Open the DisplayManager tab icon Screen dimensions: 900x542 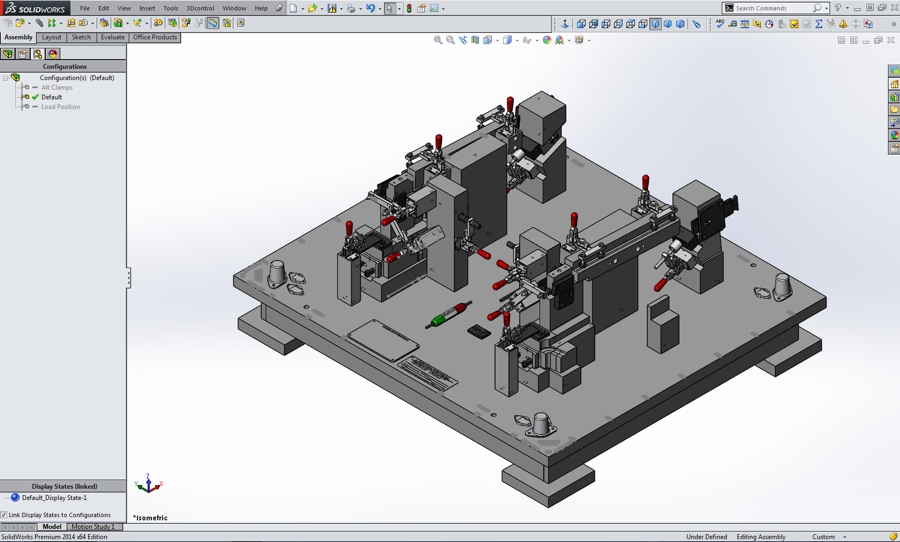point(52,53)
